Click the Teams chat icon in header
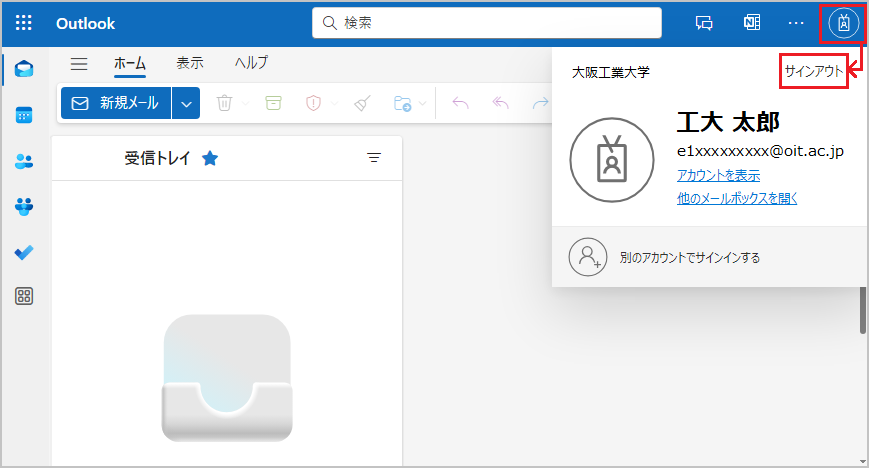Screen dimensions: 869x468 pyautogui.click(x=704, y=23)
